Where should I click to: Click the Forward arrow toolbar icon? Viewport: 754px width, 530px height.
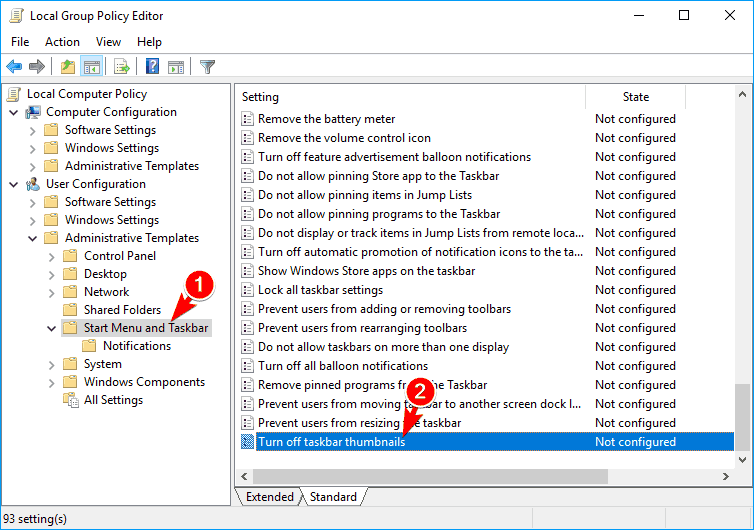coord(37,67)
